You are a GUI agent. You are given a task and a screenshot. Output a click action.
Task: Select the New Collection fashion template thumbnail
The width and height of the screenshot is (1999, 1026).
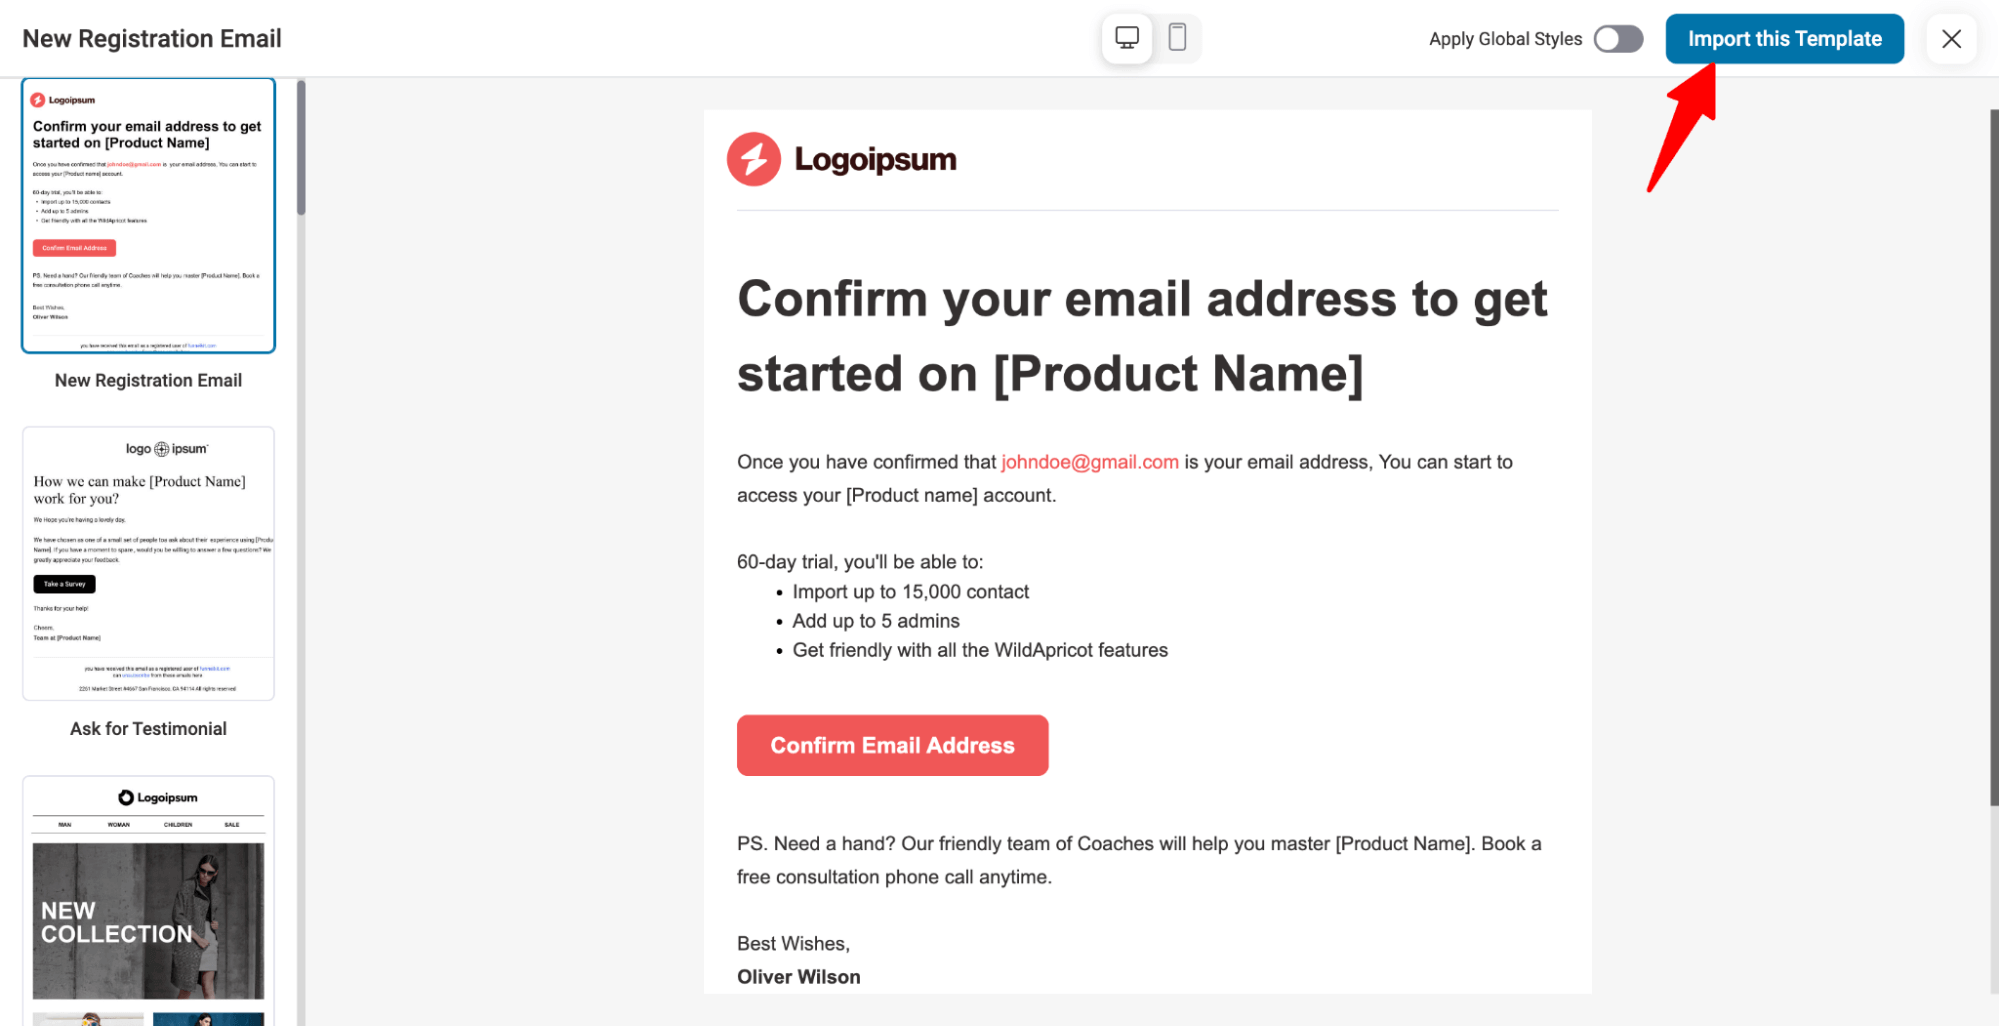pyautogui.click(x=148, y=900)
